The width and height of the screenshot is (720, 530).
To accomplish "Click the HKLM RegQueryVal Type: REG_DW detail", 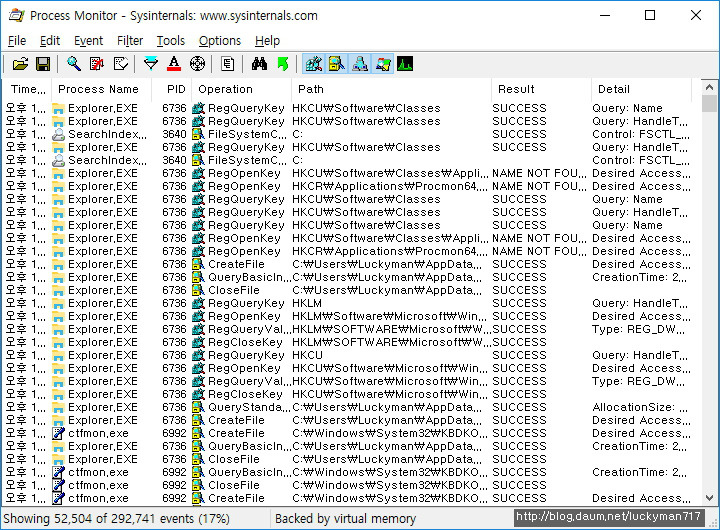I will coord(638,329).
